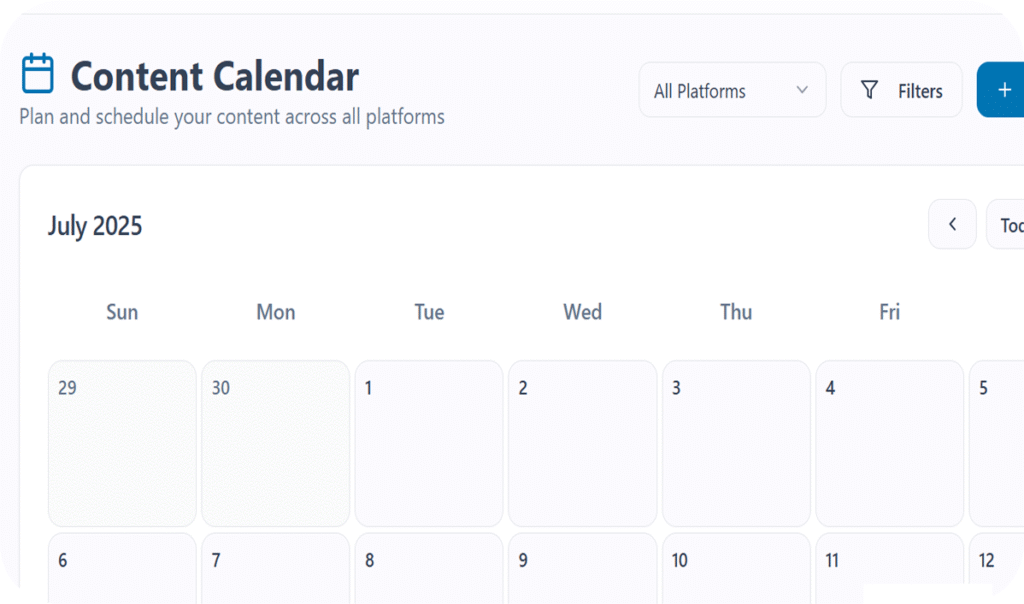Select the July 5 day cell
The height and width of the screenshot is (604, 1024).
[x=997, y=443]
